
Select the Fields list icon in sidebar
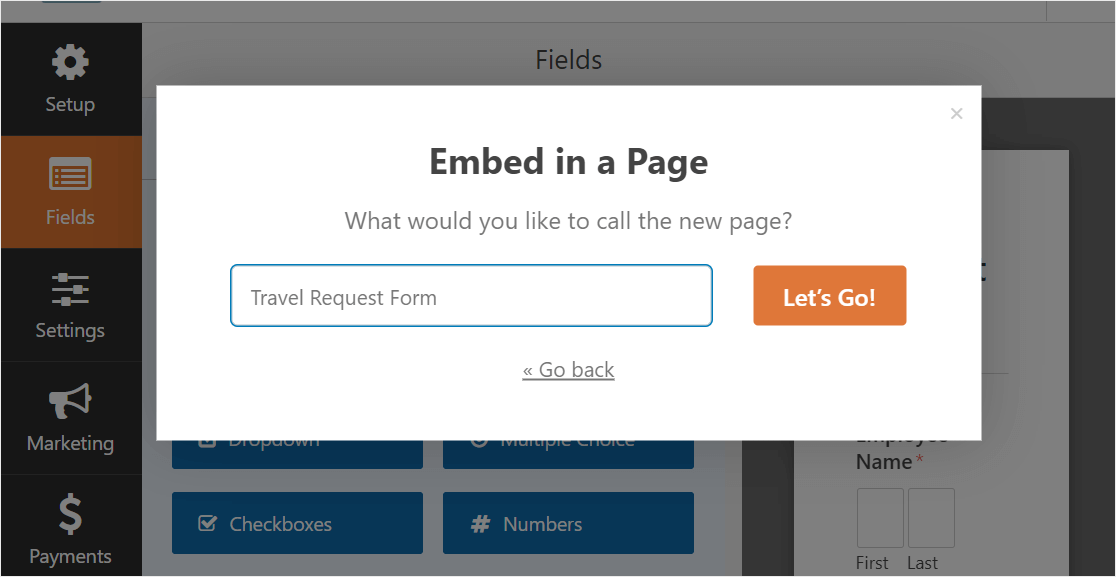click(70, 174)
